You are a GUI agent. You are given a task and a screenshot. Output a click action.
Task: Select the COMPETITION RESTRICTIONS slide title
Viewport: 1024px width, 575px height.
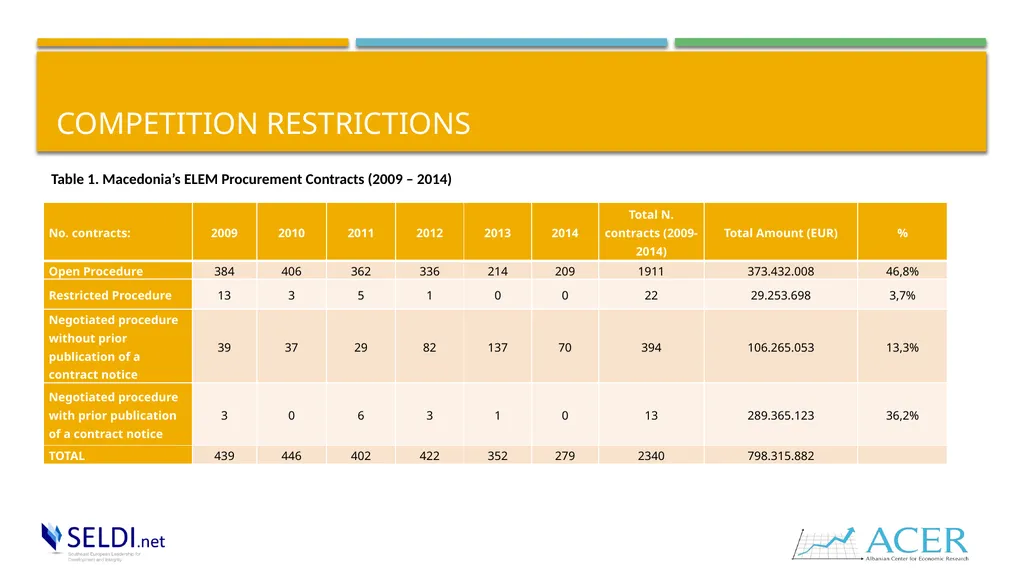point(263,123)
